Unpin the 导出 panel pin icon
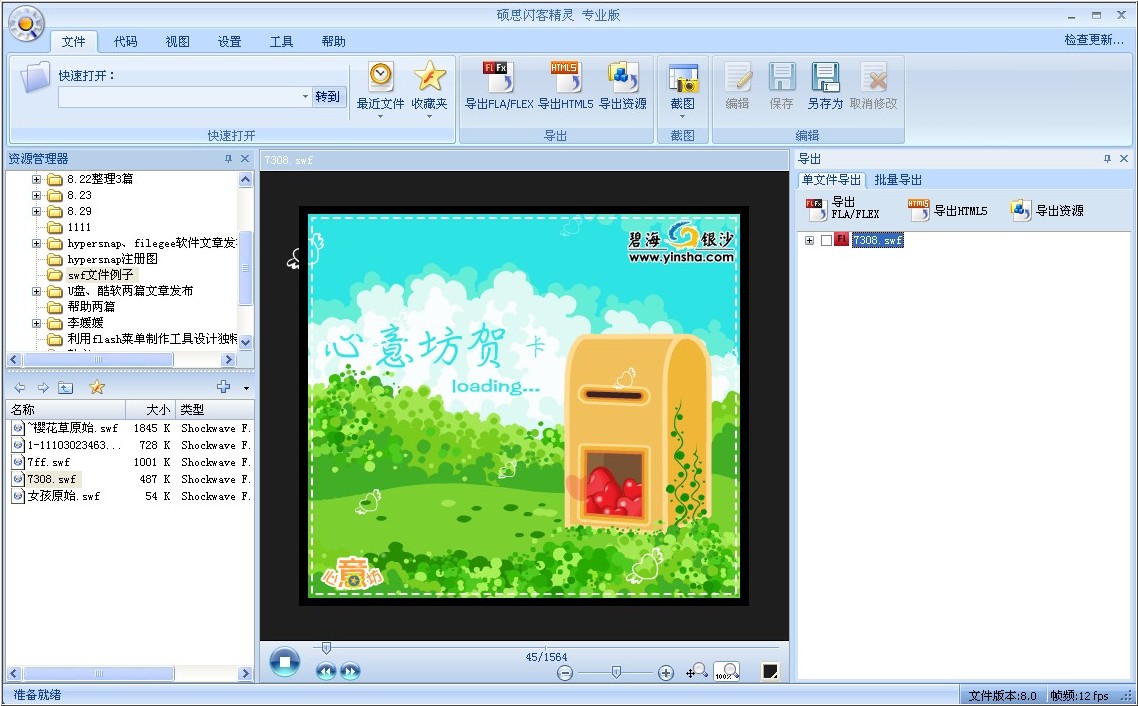 (x=1106, y=158)
